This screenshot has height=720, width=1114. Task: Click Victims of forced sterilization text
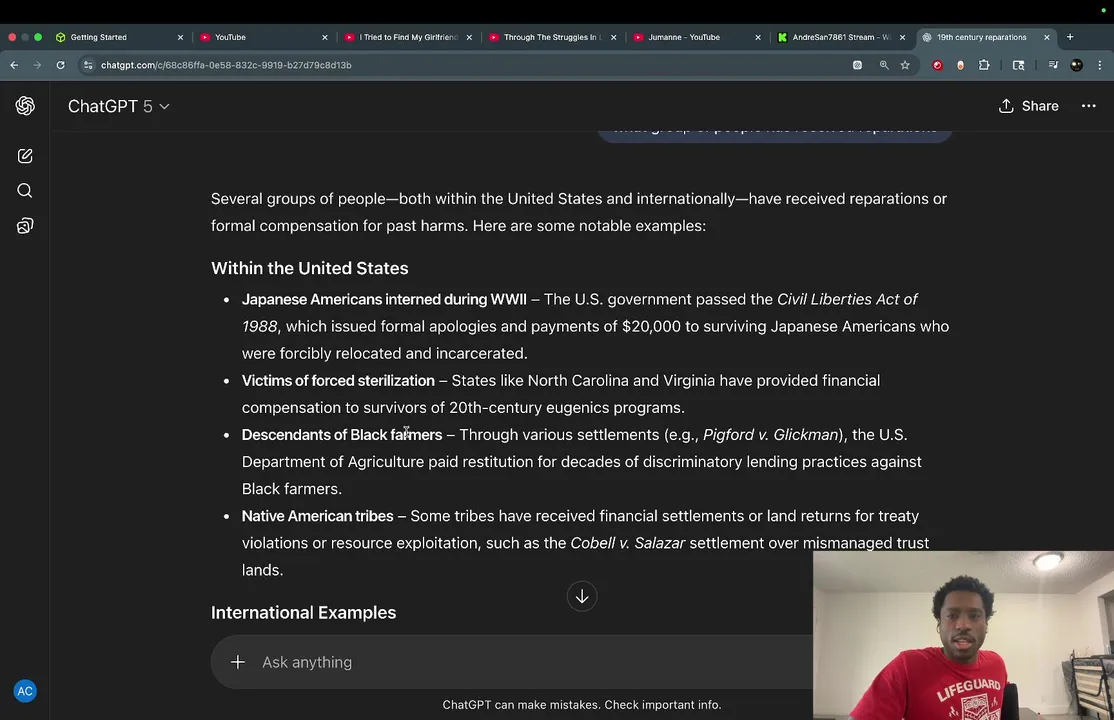338,380
